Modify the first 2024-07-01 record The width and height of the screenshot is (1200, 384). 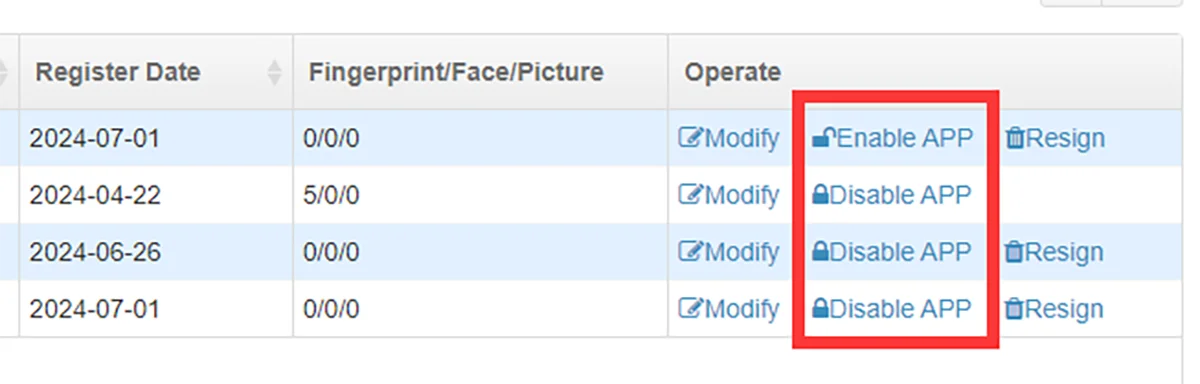[x=729, y=138]
